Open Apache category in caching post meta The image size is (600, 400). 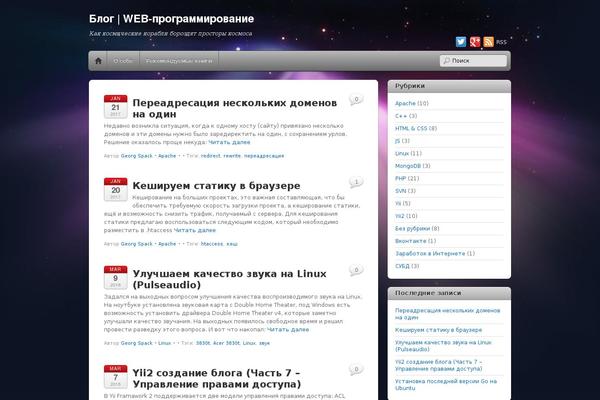click(167, 244)
